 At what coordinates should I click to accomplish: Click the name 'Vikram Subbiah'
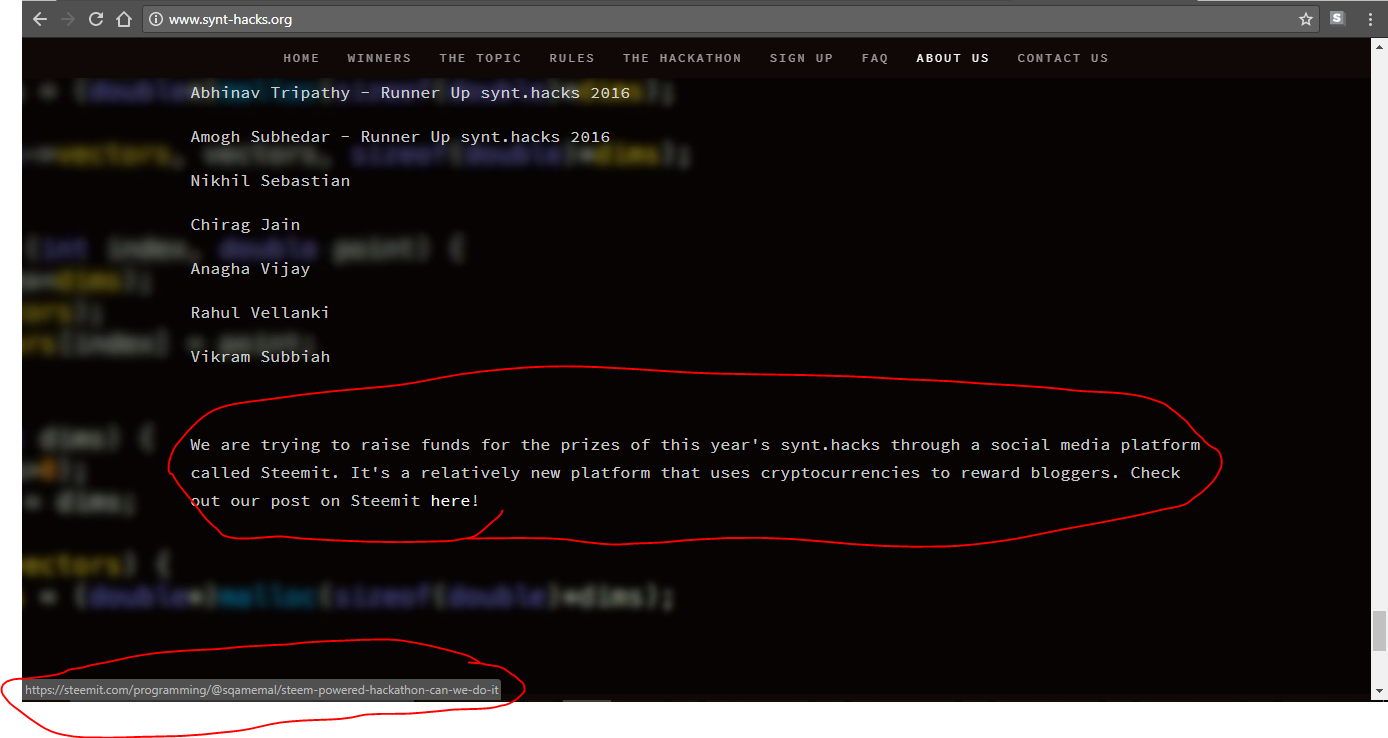260,357
